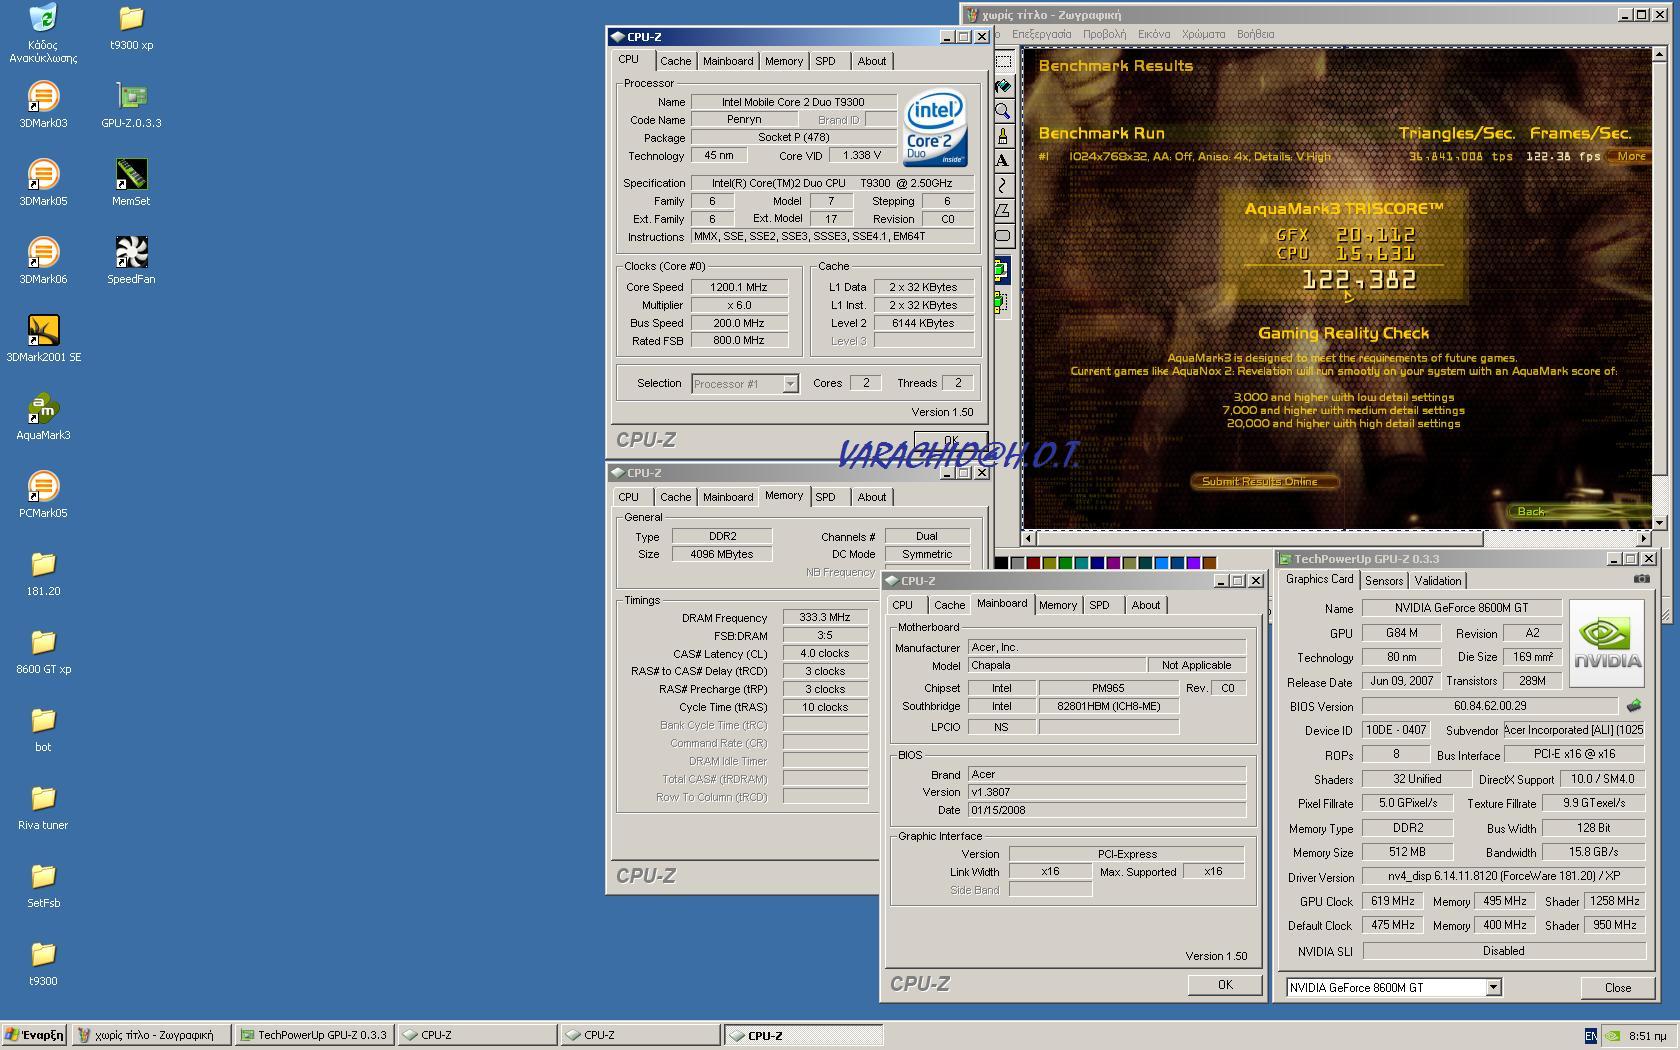
Task: Pick dark red color in Paint palette
Action: pyautogui.click(x=1033, y=563)
